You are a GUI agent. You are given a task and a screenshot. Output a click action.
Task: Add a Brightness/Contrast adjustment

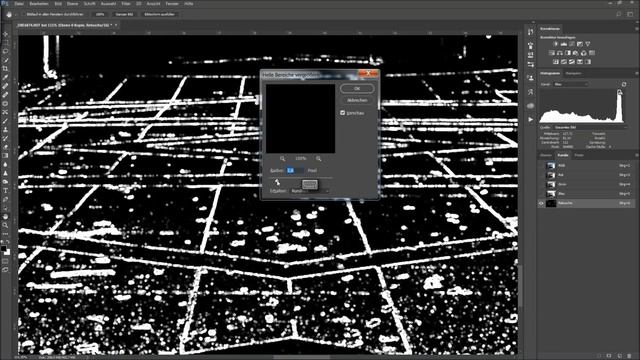tap(556, 44)
